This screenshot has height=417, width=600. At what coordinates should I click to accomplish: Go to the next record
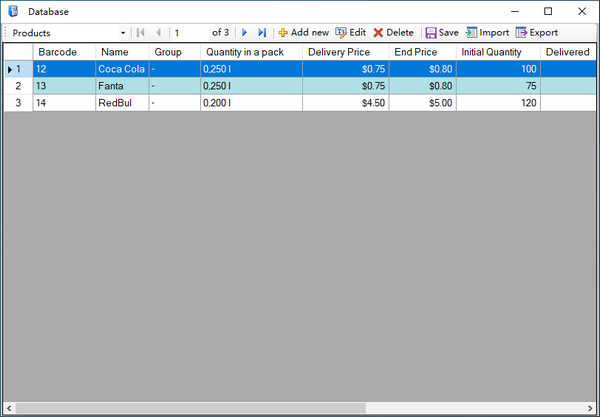coord(244,33)
